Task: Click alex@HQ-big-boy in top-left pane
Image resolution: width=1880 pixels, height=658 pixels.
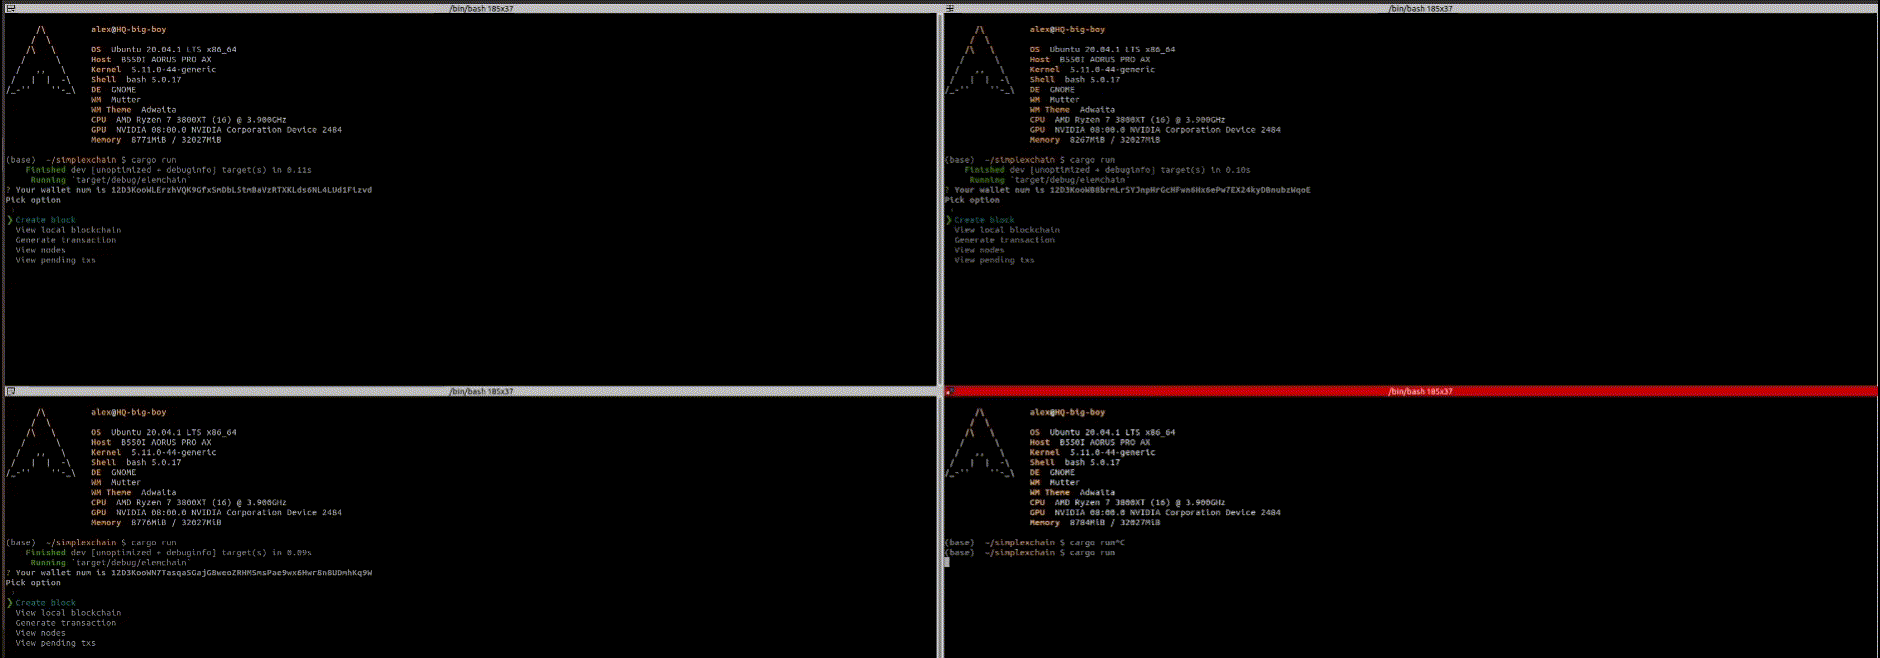Action: (129, 30)
